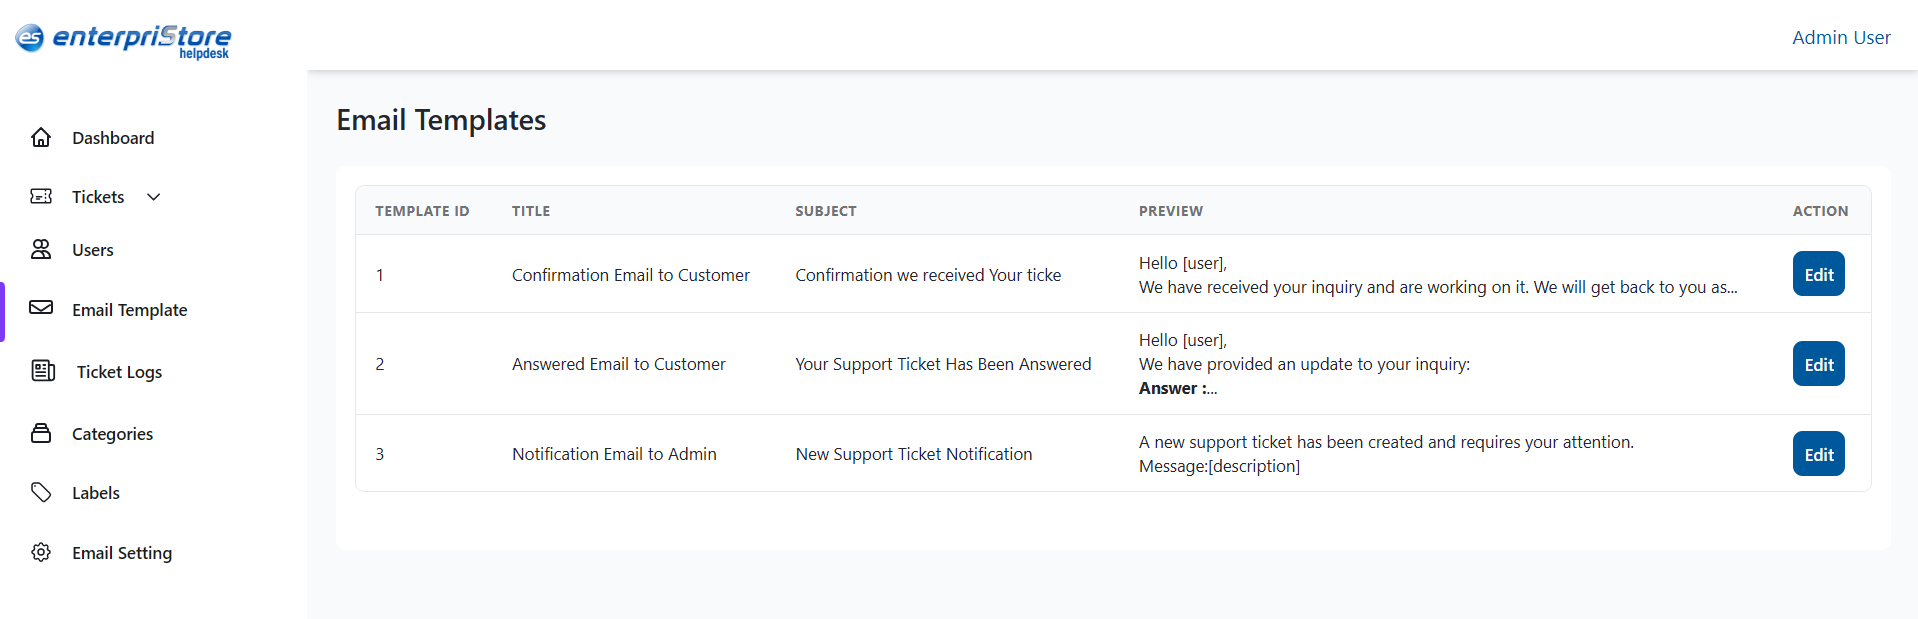The image size is (1918, 619).
Task: Click the Labels tag icon
Action: (x=41, y=492)
